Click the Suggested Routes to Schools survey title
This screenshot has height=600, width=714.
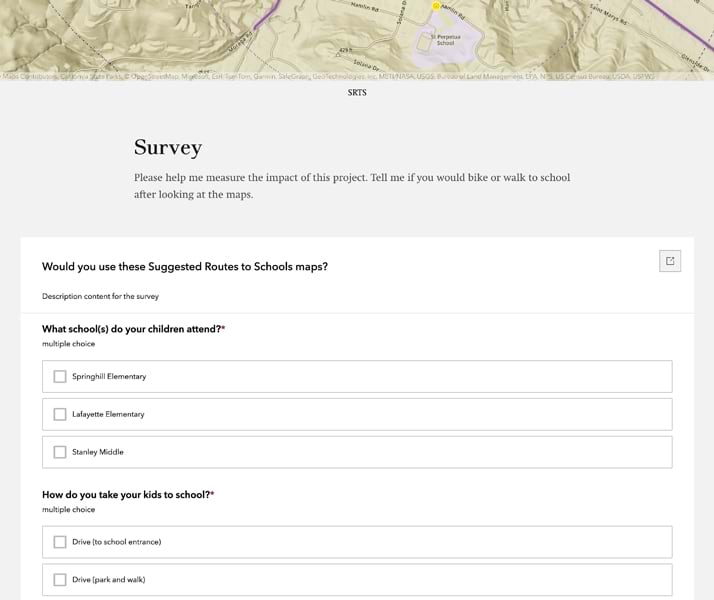185,266
